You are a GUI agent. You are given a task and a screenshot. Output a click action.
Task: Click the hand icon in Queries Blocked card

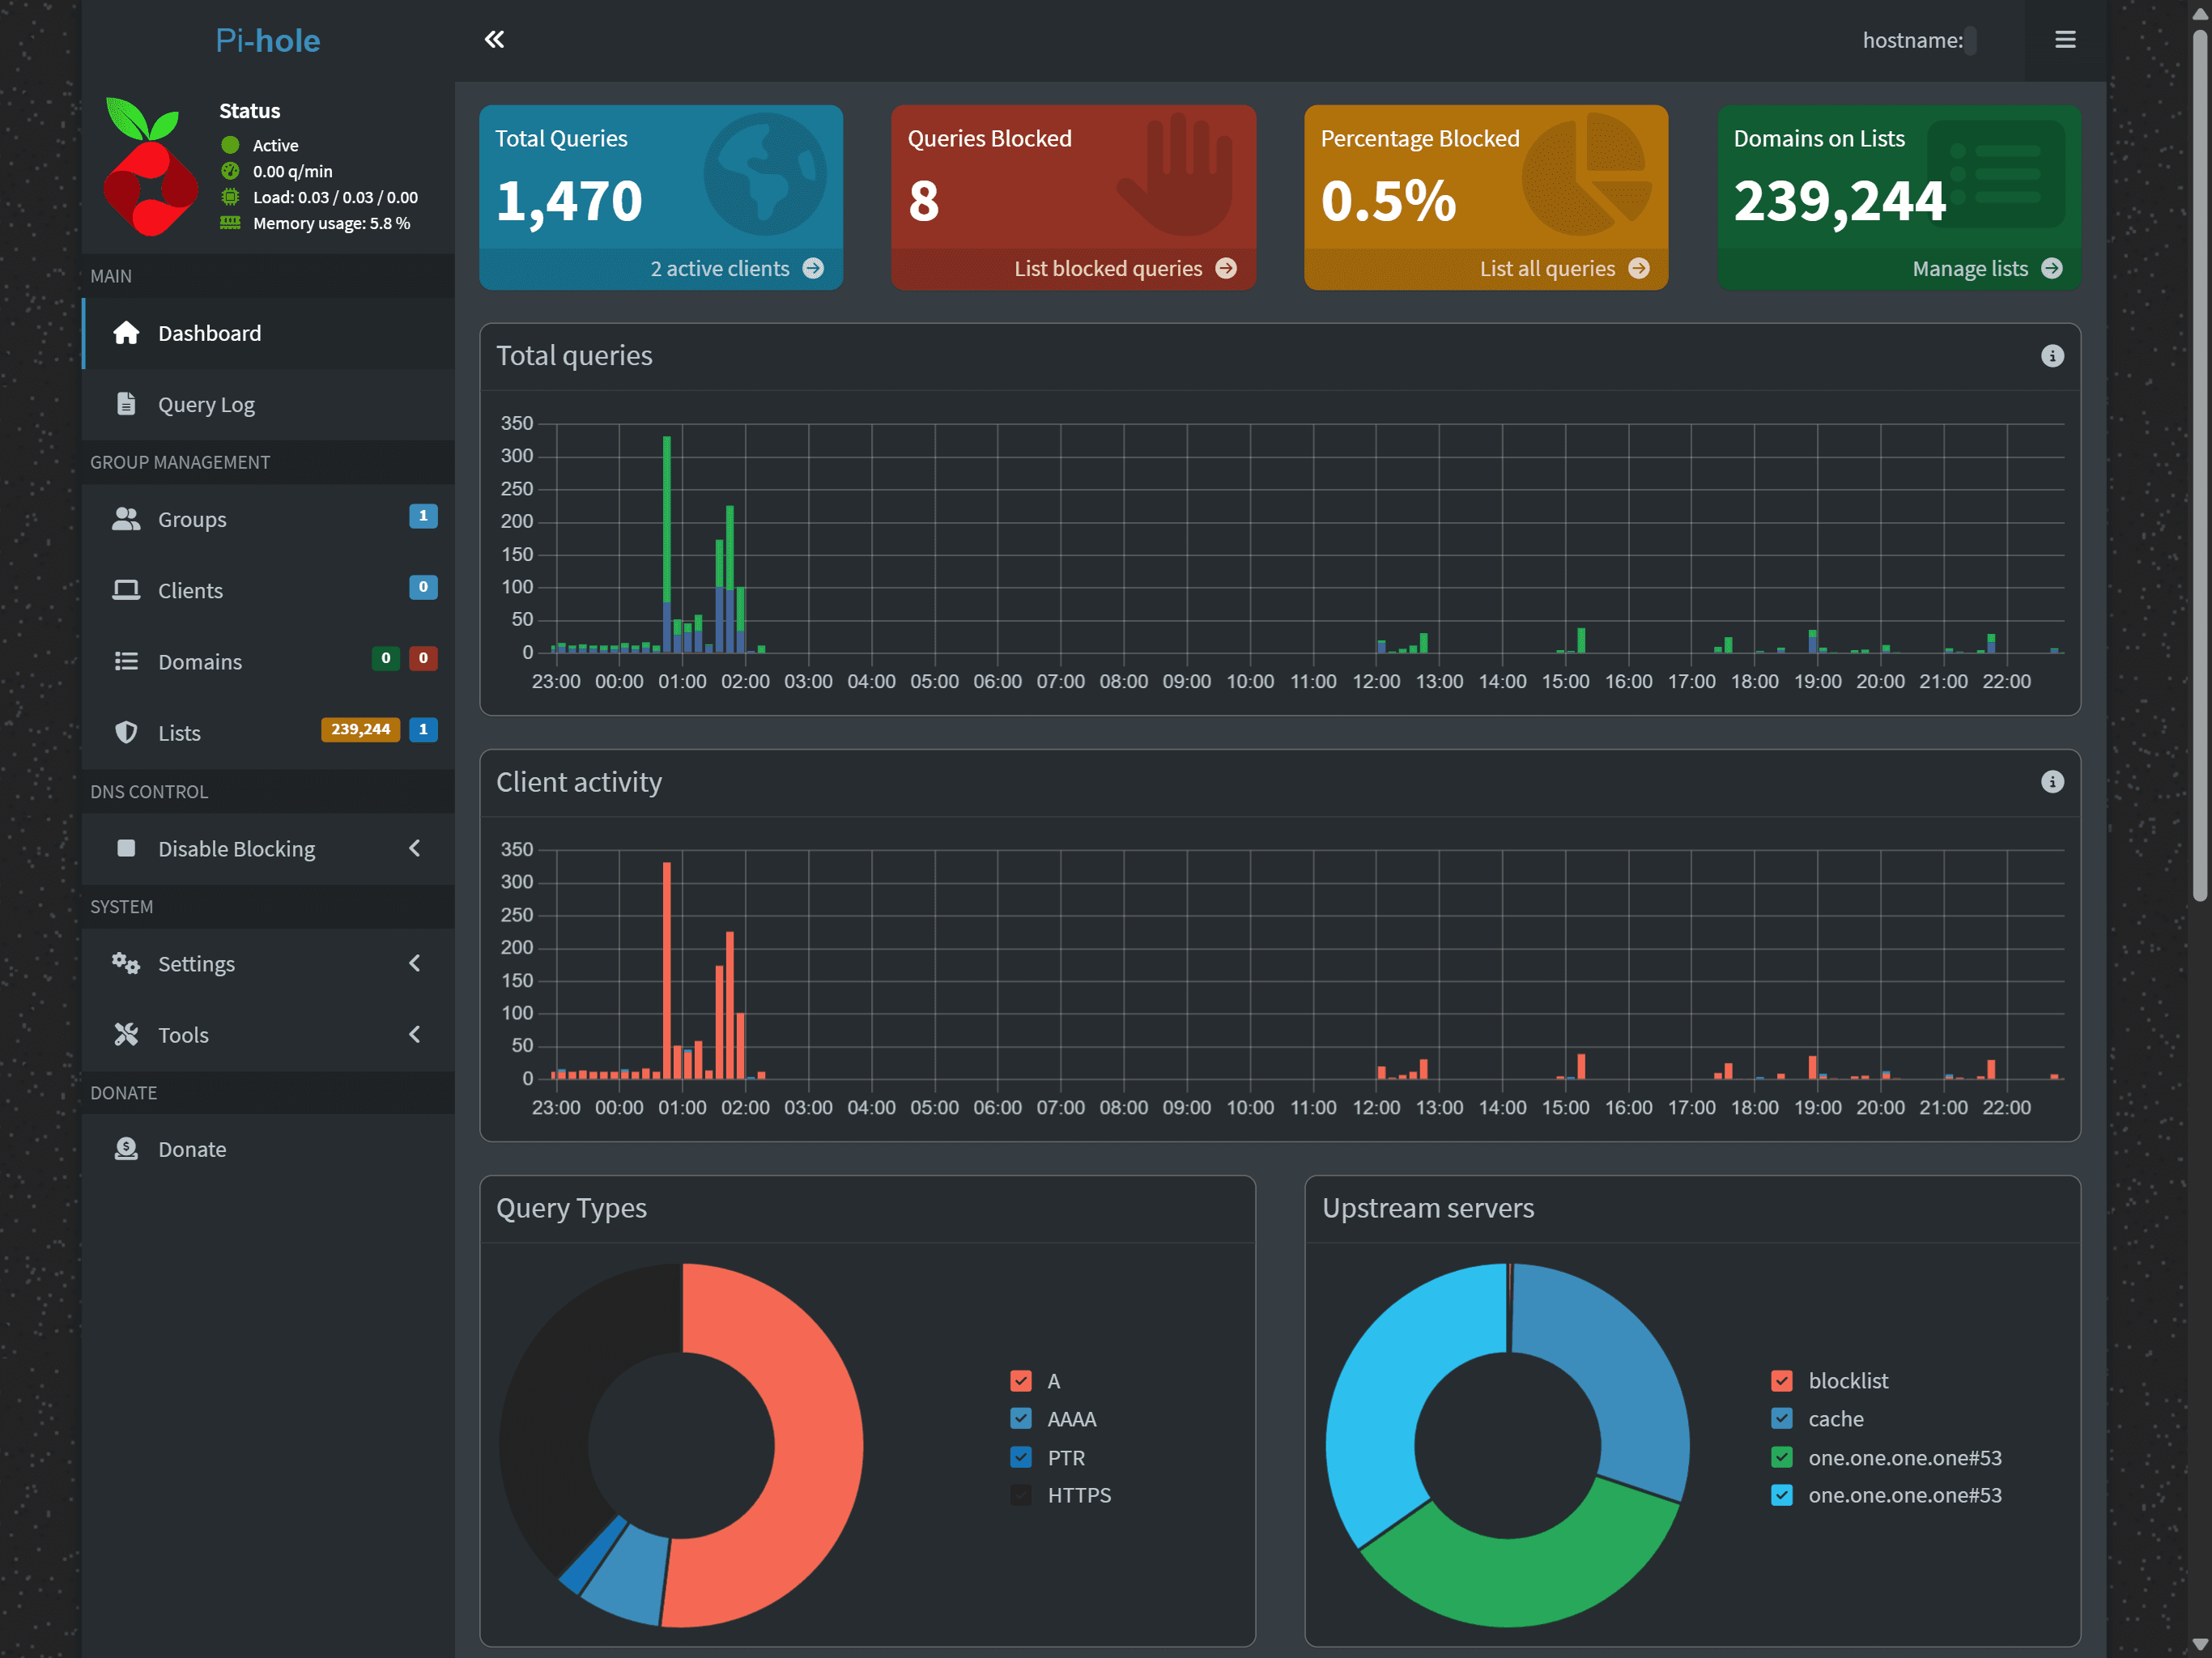click(x=1176, y=174)
